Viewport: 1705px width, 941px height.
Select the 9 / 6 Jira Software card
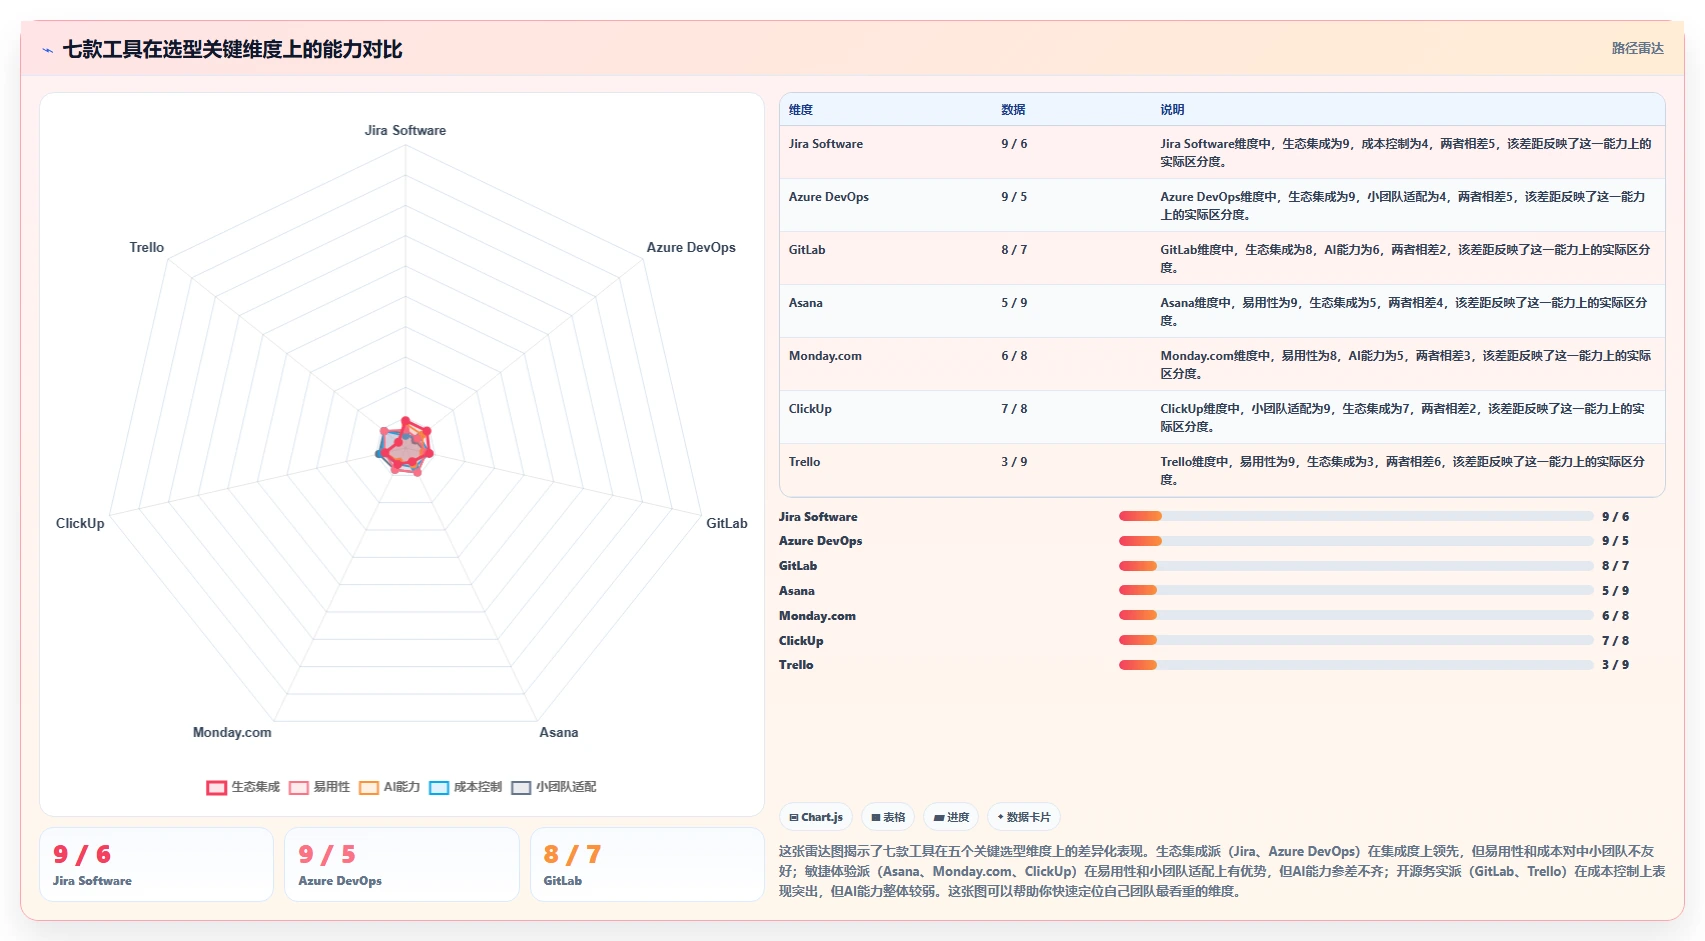156,865
